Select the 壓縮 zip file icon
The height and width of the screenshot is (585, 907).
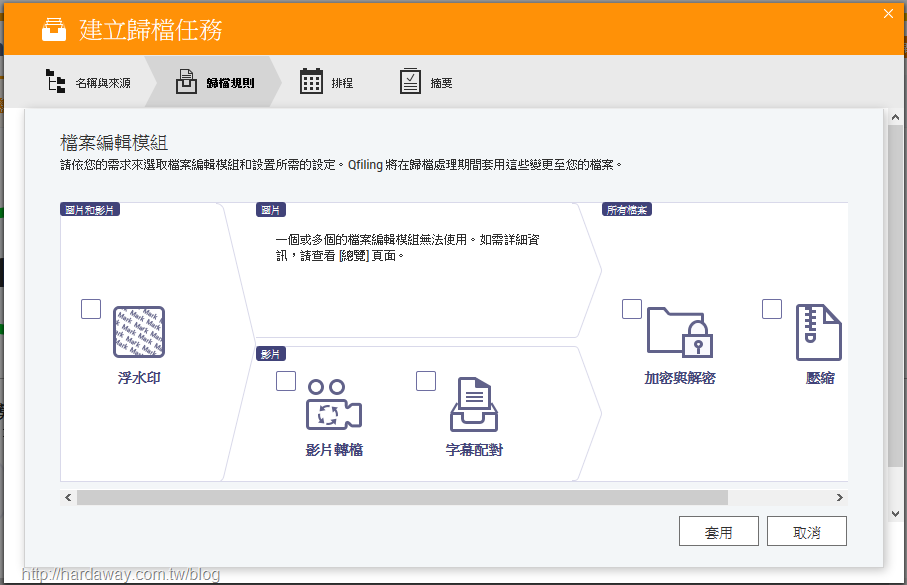[x=819, y=332]
